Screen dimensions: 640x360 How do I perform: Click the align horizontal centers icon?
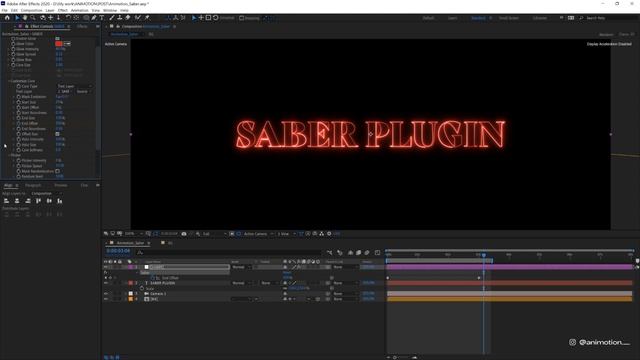click(x=17, y=201)
